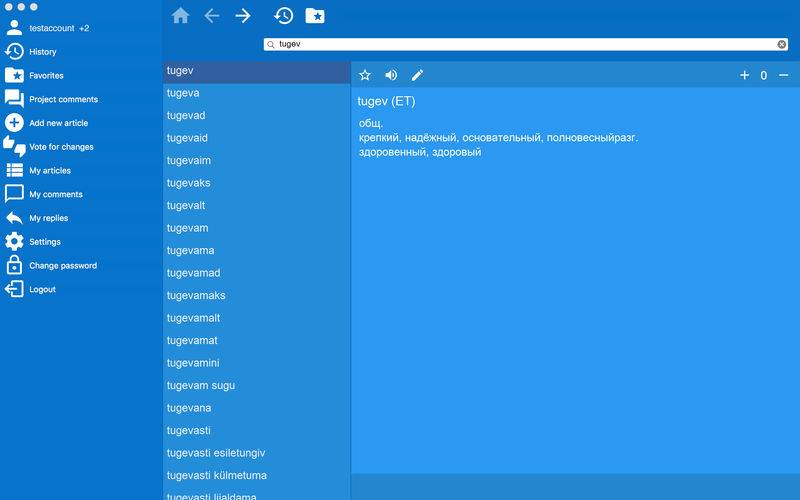
Task: Open Vote for changes label
Action: pyautogui.click(x=61, y=147)
